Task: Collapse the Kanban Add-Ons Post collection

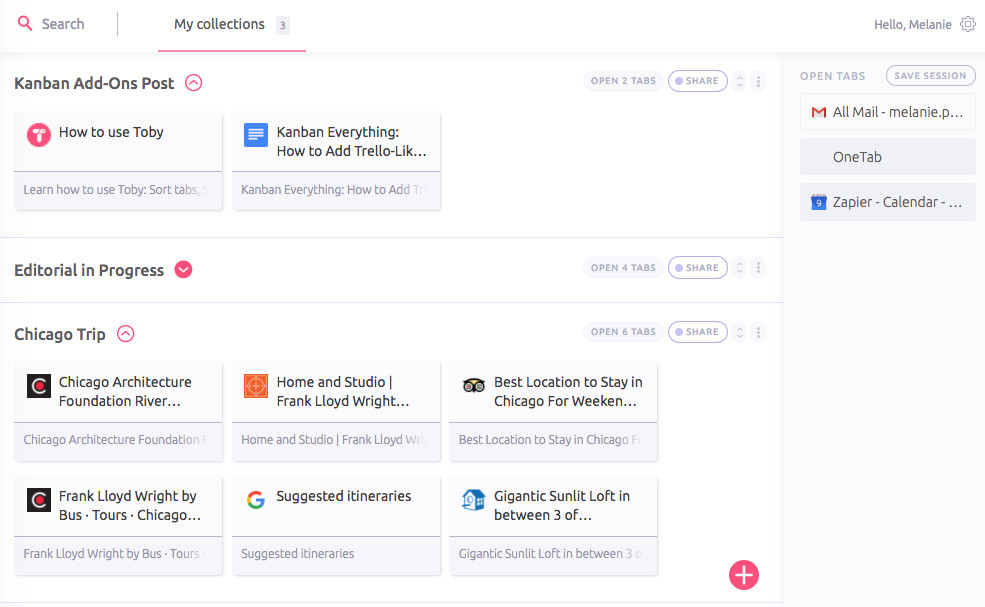Action: (x=193, y=82)
